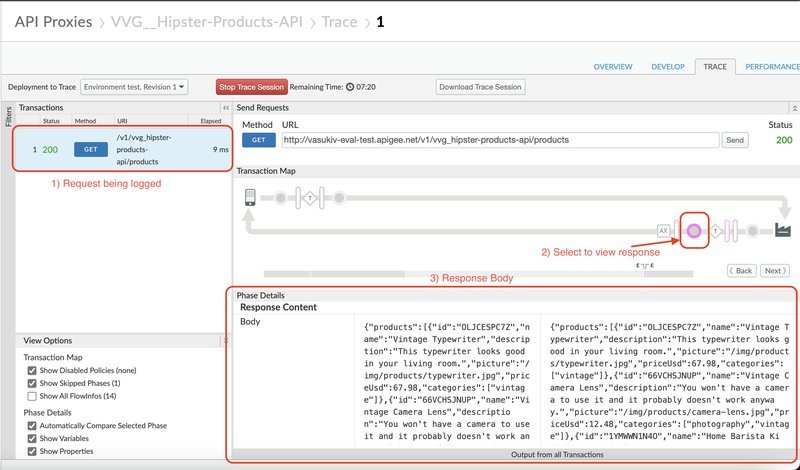This screenshot has height=470, width=800.
Task: Click the Response Content heading
Action: pyautogui.click(x=279, y=307)
